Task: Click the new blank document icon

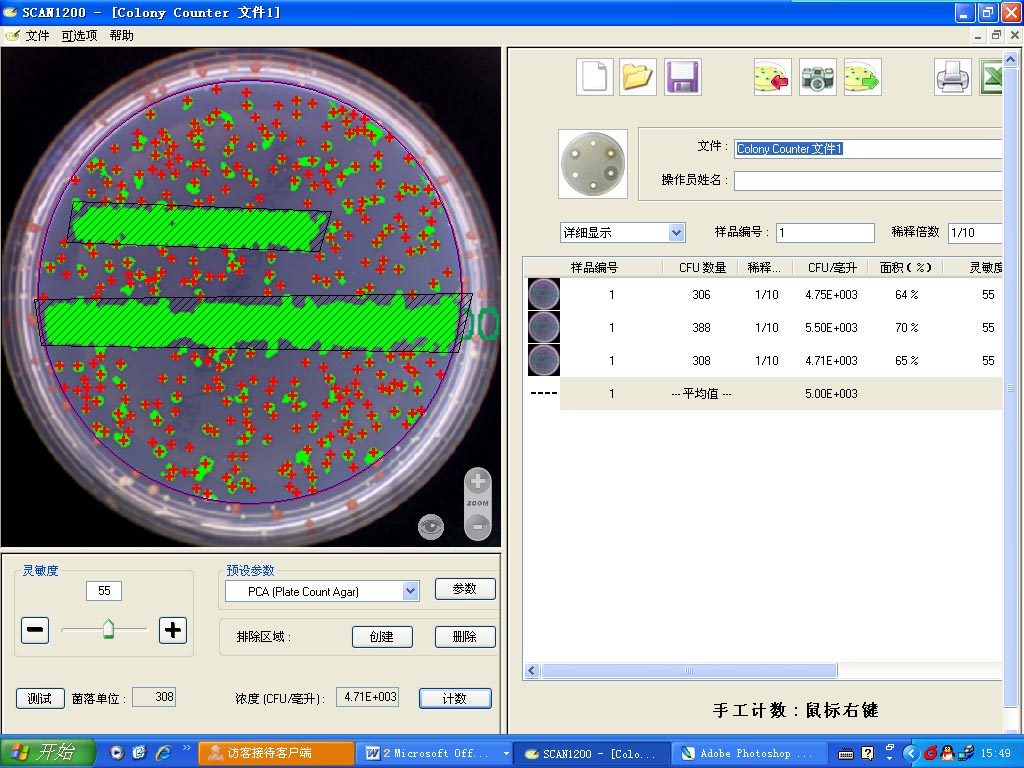Action: [x=595, y=77]
